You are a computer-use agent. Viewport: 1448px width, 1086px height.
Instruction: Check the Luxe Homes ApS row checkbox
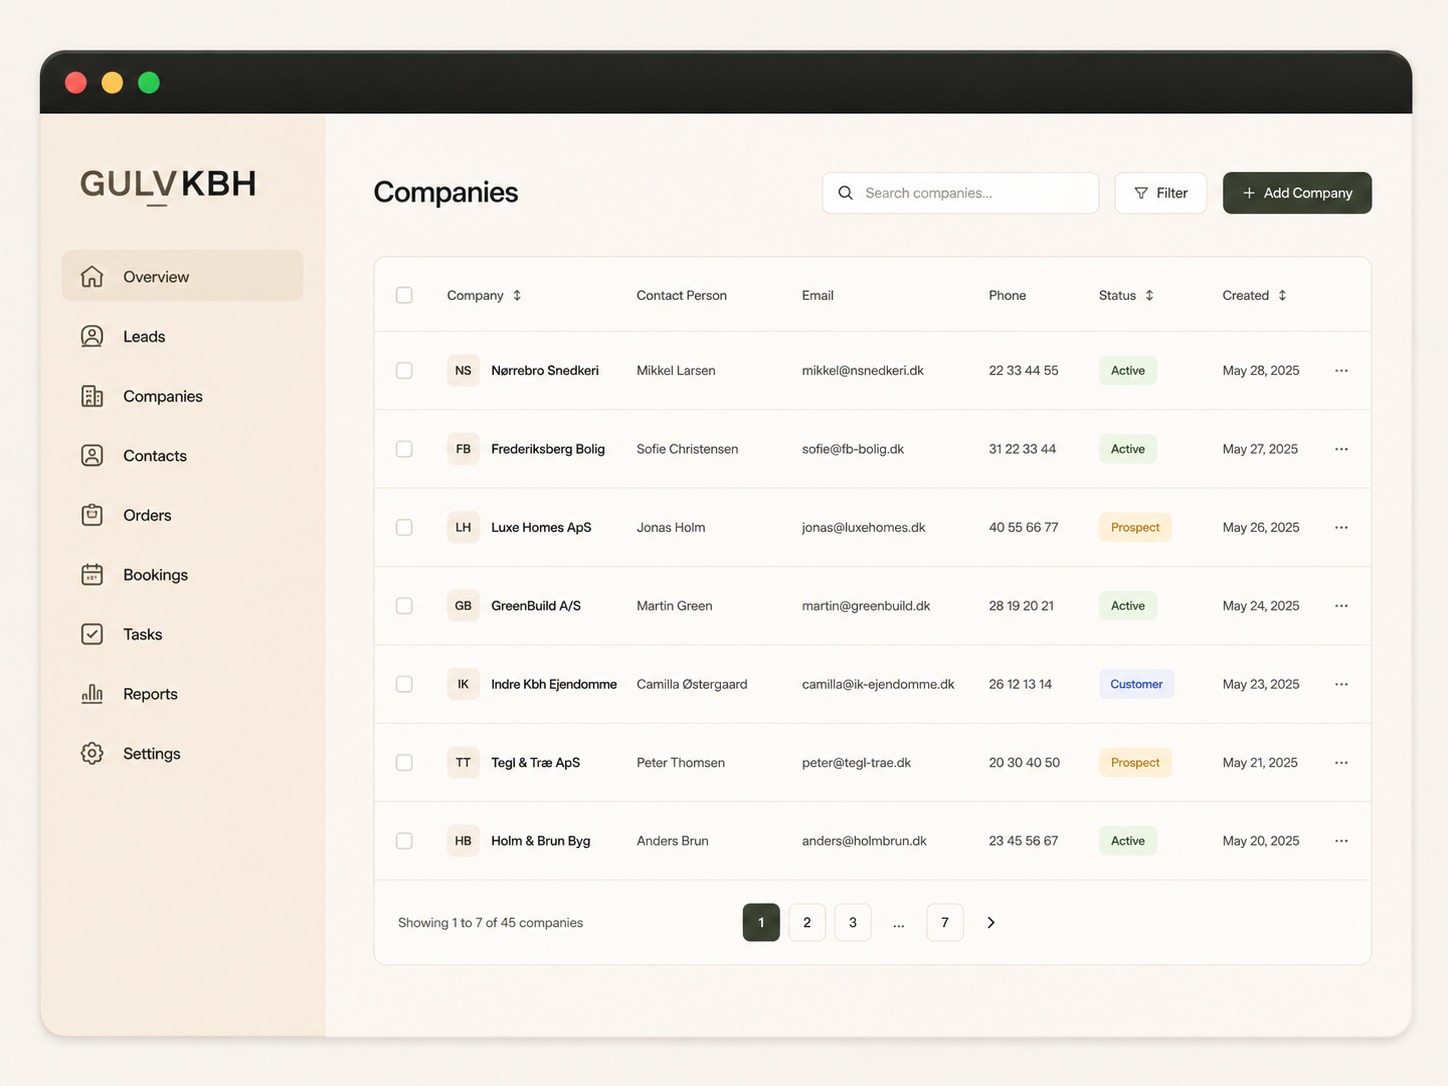(404, 527)
